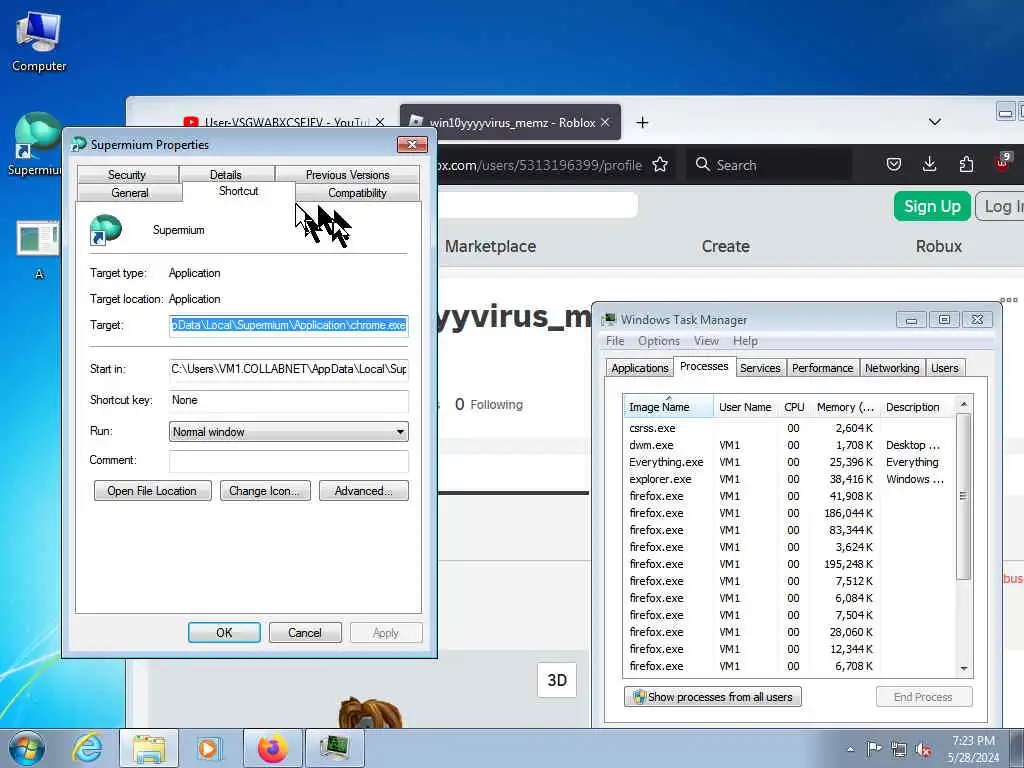Open the Firefox downloads arrow icon
Screen dimensions: 1024x768
point(929,165)
